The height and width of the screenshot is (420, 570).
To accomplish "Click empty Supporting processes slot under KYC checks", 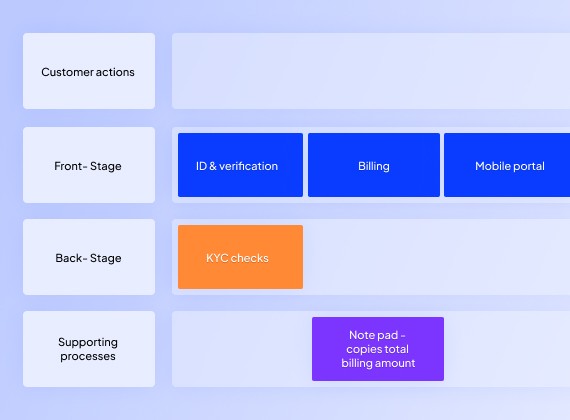I will click(240, 349).
